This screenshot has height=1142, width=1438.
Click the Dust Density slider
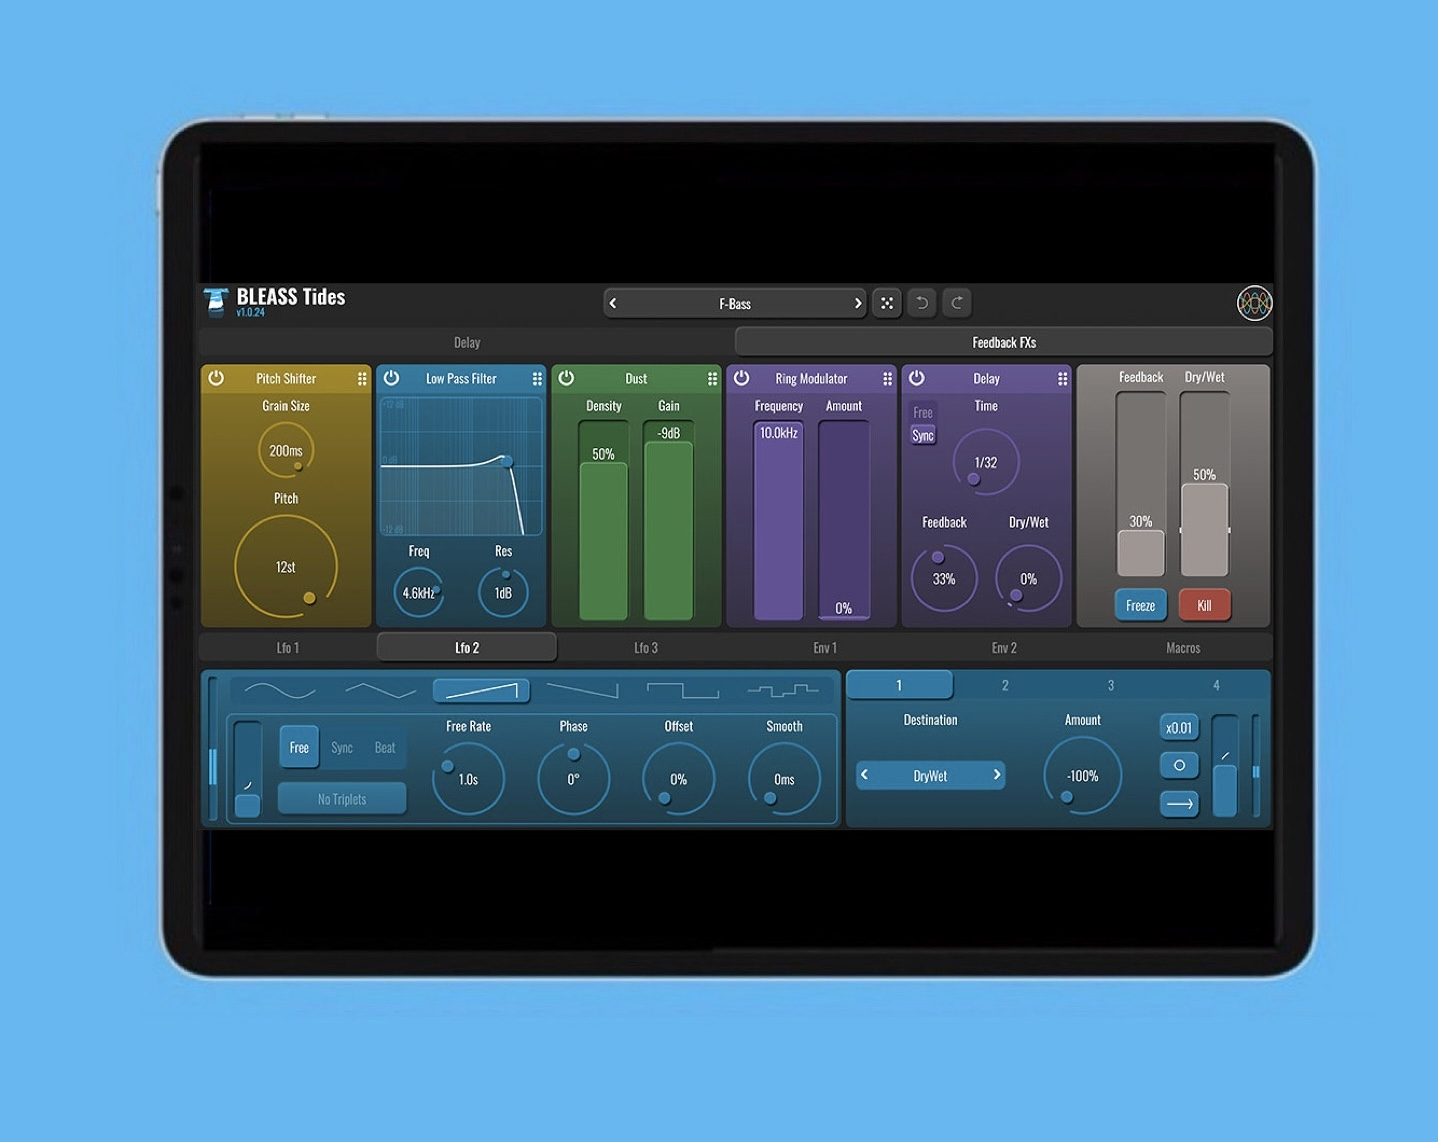pos(603,520)
